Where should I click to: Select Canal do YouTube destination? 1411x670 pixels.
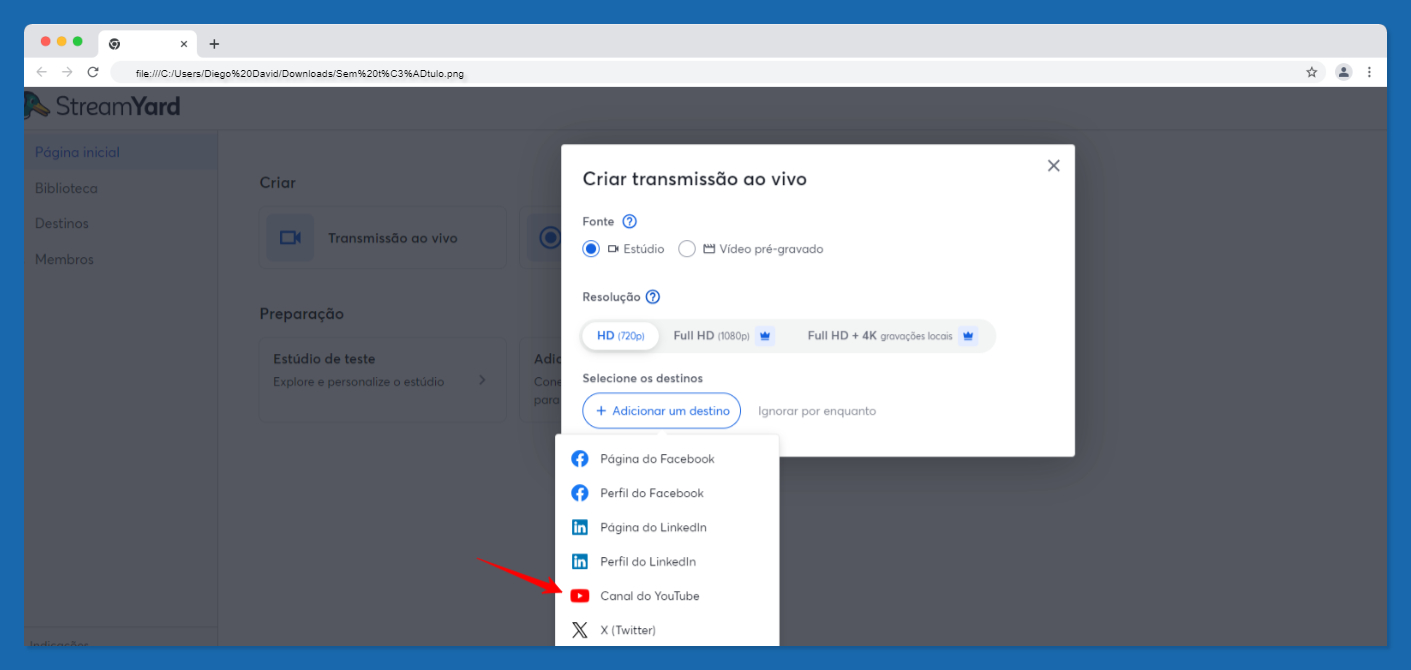(x=667, y=596)
